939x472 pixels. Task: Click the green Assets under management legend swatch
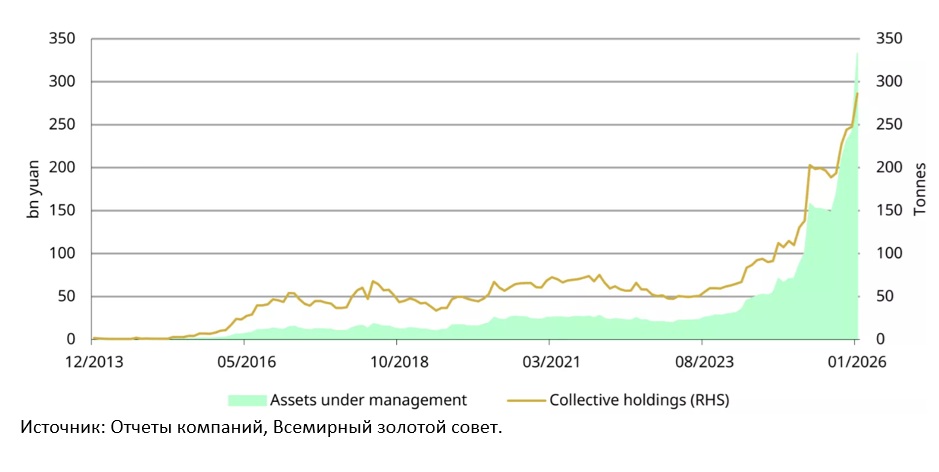click(247, 400)
